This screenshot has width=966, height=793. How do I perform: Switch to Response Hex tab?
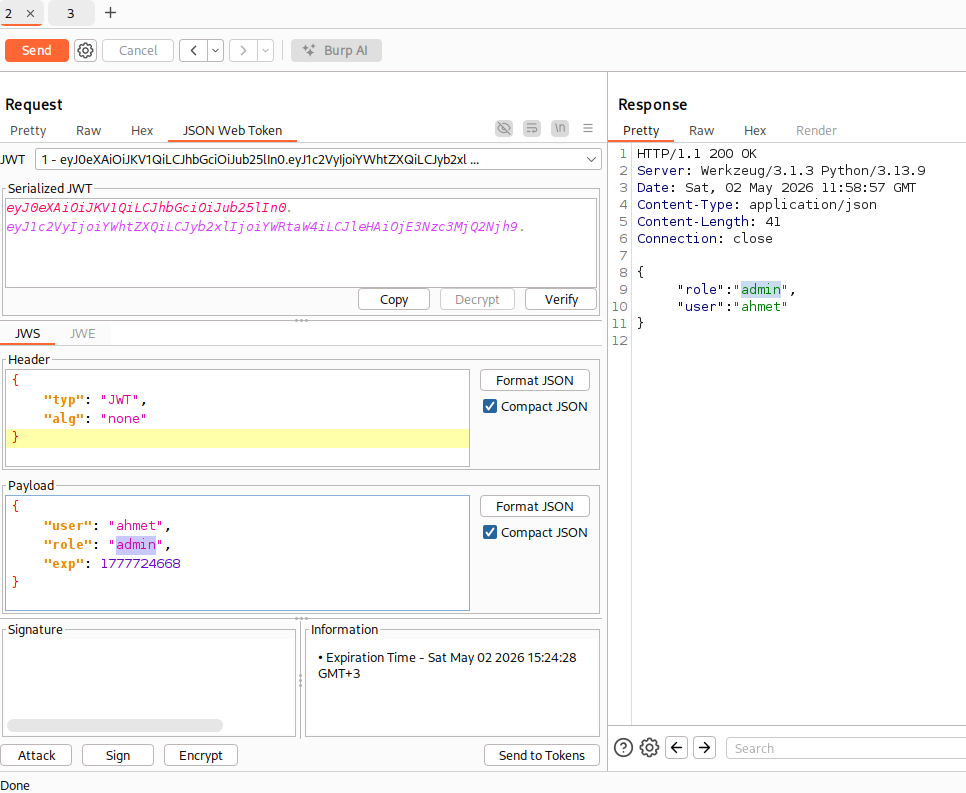click(x=755, y=131)
